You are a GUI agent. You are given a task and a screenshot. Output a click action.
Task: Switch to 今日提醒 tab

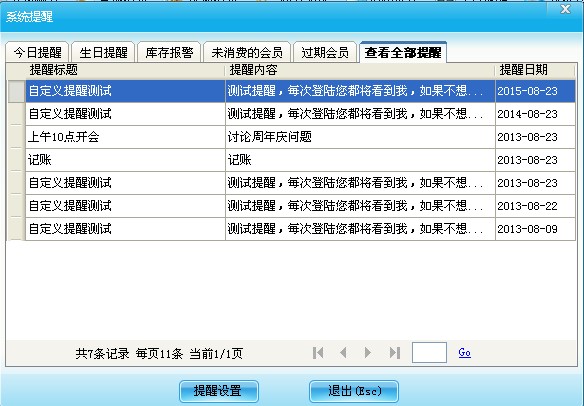[x=37, y=52]
